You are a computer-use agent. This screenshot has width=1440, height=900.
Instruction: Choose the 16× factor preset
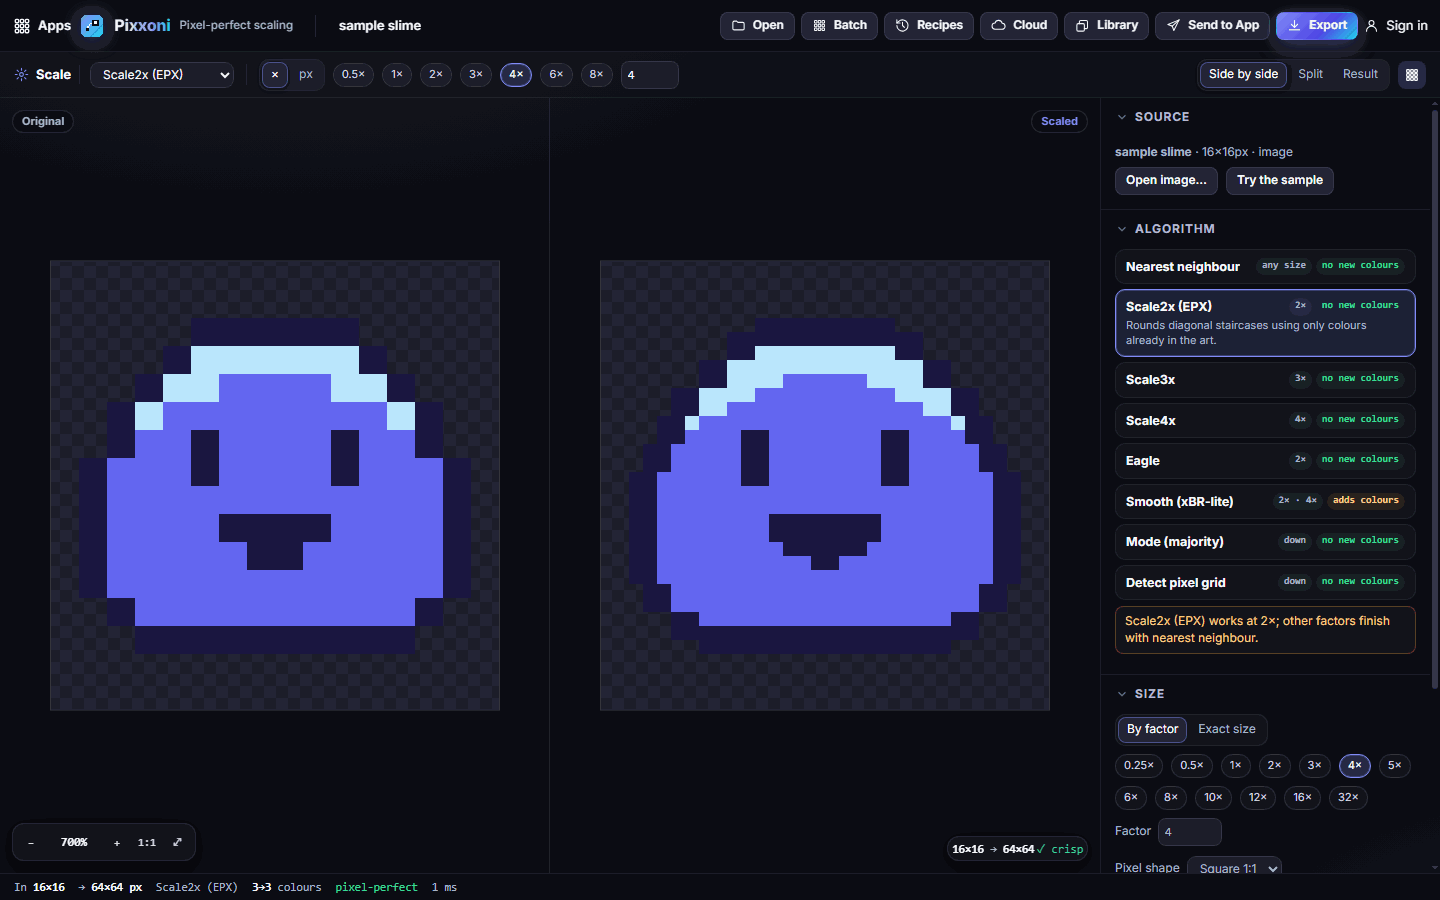point(1302,798)
